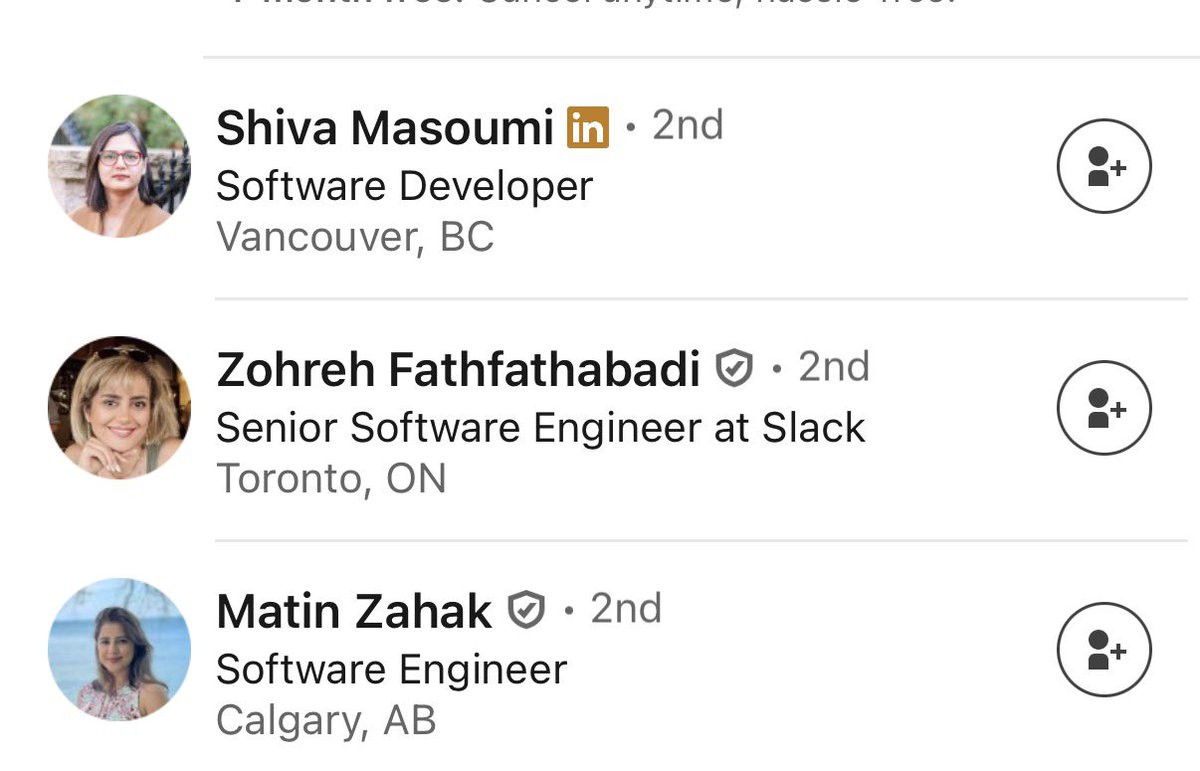This screenshot has height=771, width=1200.
Task: Click the "Vancouver, BC" location text
Action: pos(355,237)
